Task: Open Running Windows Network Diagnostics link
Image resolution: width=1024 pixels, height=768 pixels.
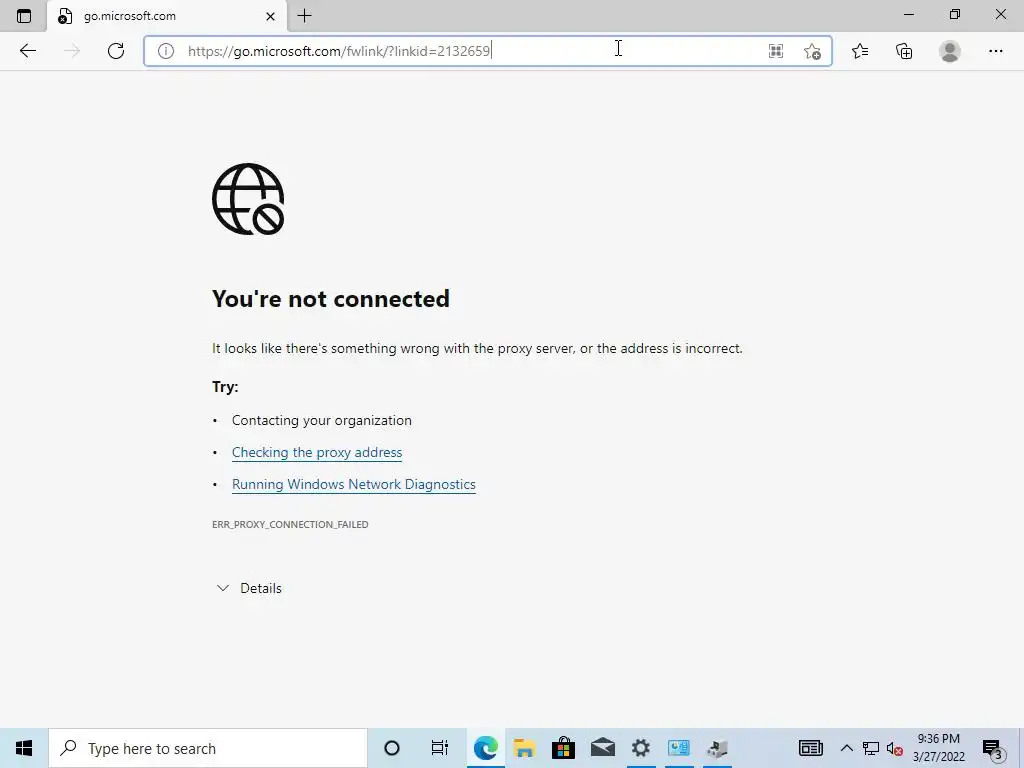Action: 353,485
